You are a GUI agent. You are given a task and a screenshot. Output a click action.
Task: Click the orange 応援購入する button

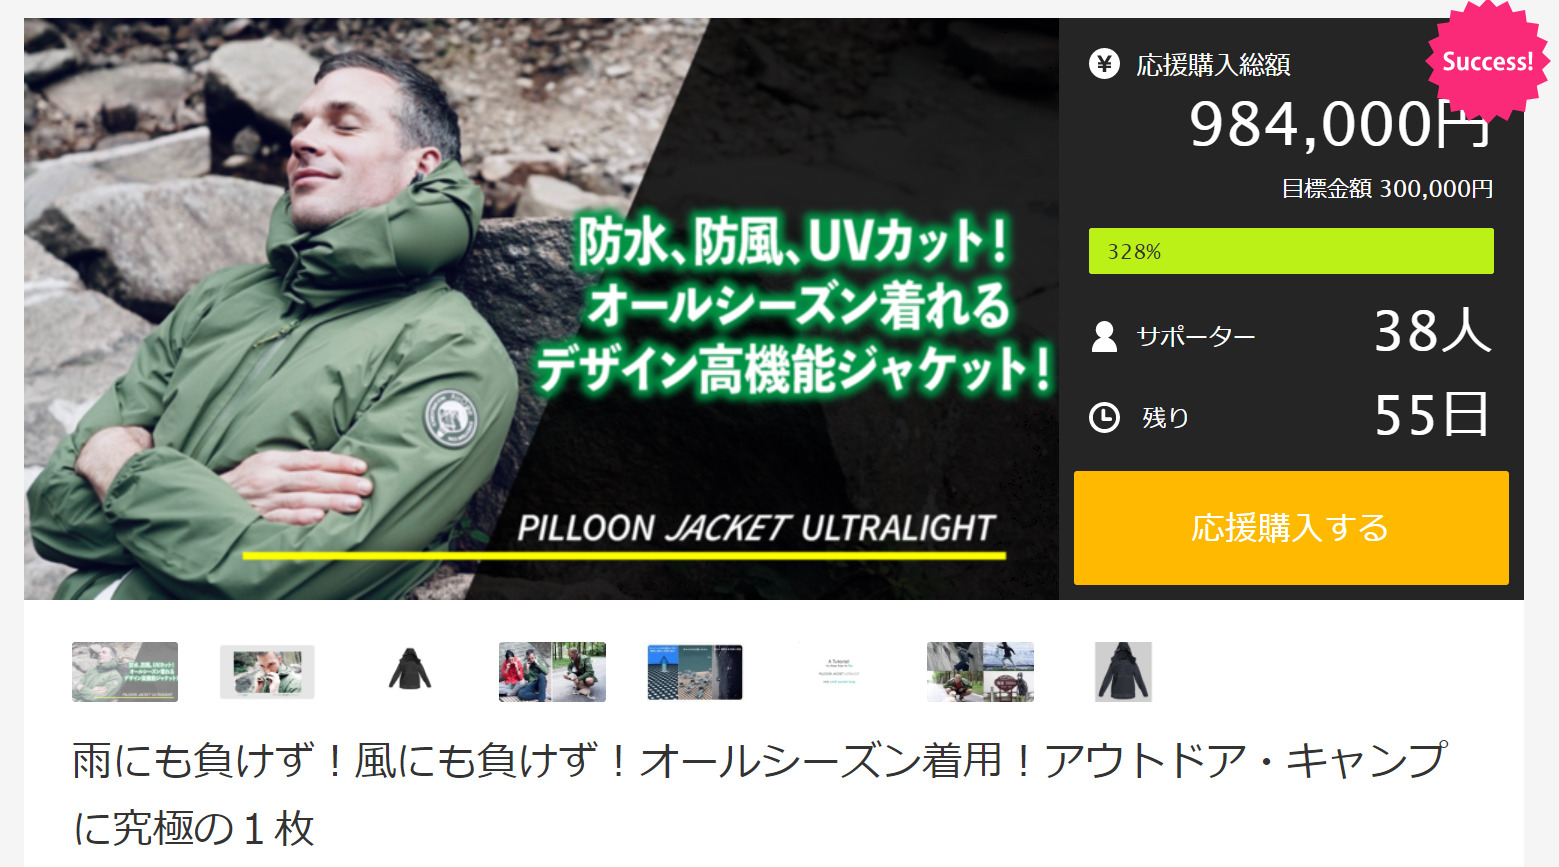point(1291,528)
